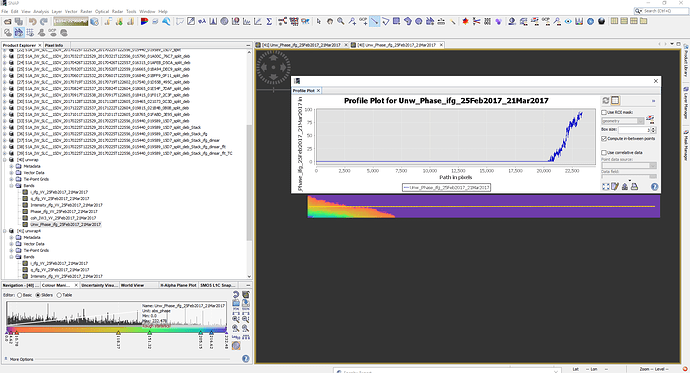The width and height of the screenshot is (690, 373).
Task: Select the Zoom magnifier tool
Action: pyautogui.click(x=341, y=21)
